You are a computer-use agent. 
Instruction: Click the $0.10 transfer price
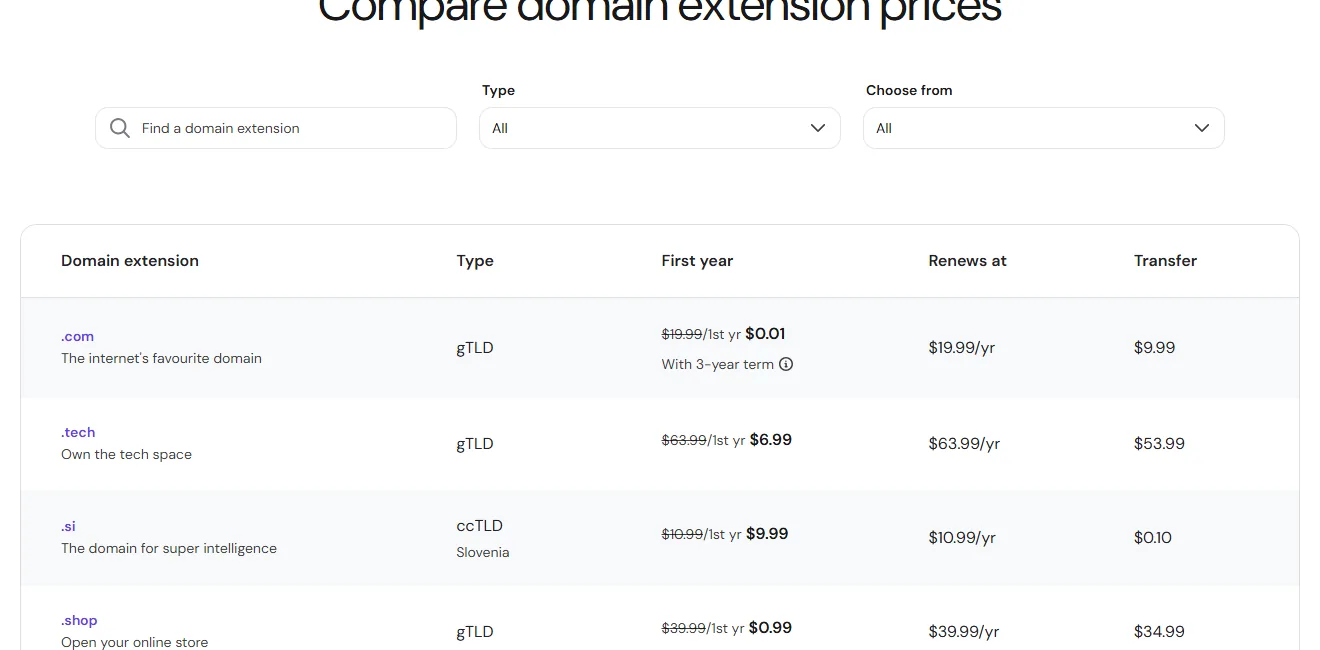pyautogui.click(x=1153, y=538)
